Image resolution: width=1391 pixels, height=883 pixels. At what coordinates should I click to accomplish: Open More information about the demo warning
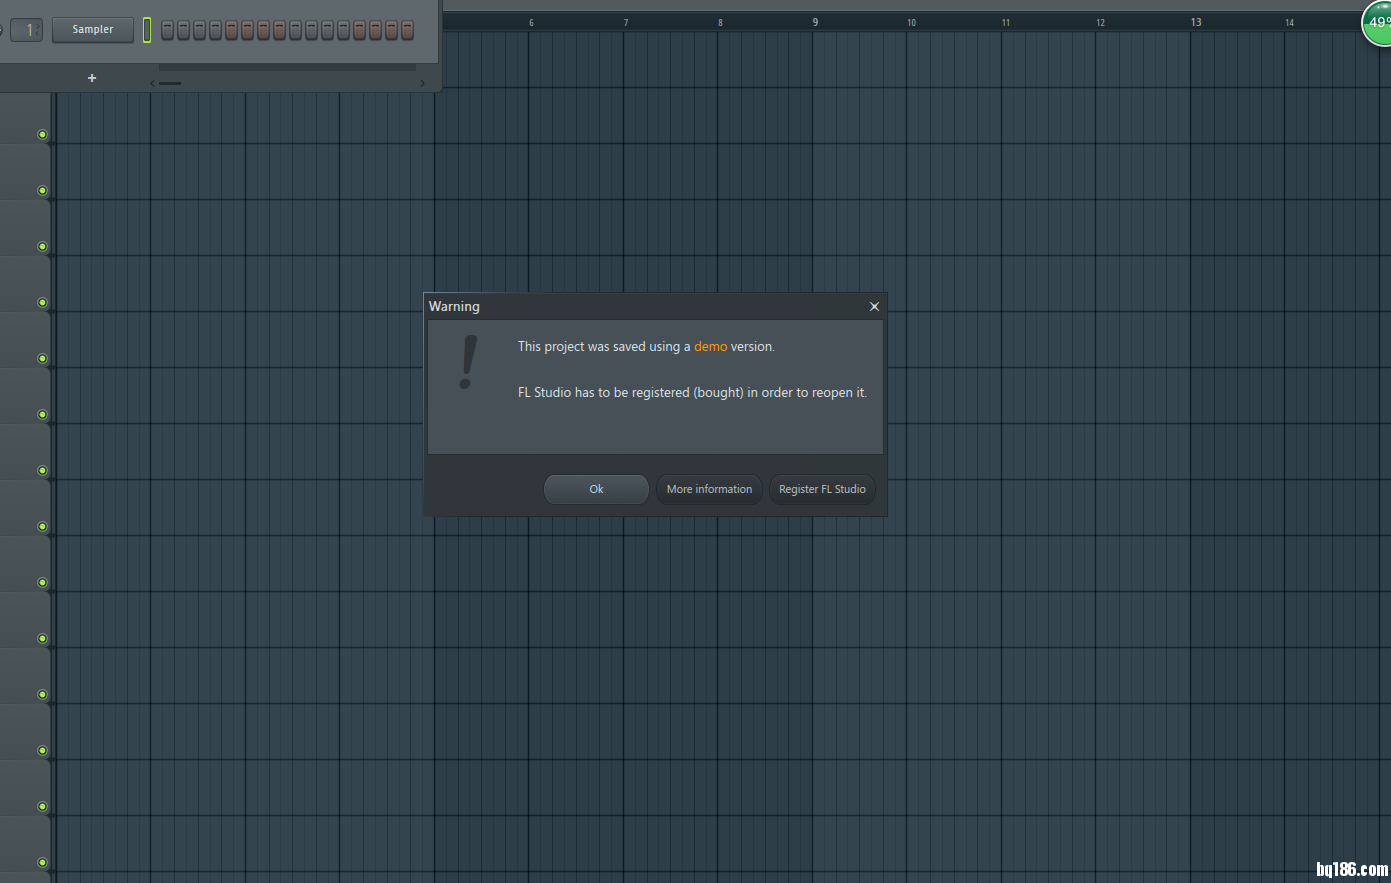tap(709, 489)
